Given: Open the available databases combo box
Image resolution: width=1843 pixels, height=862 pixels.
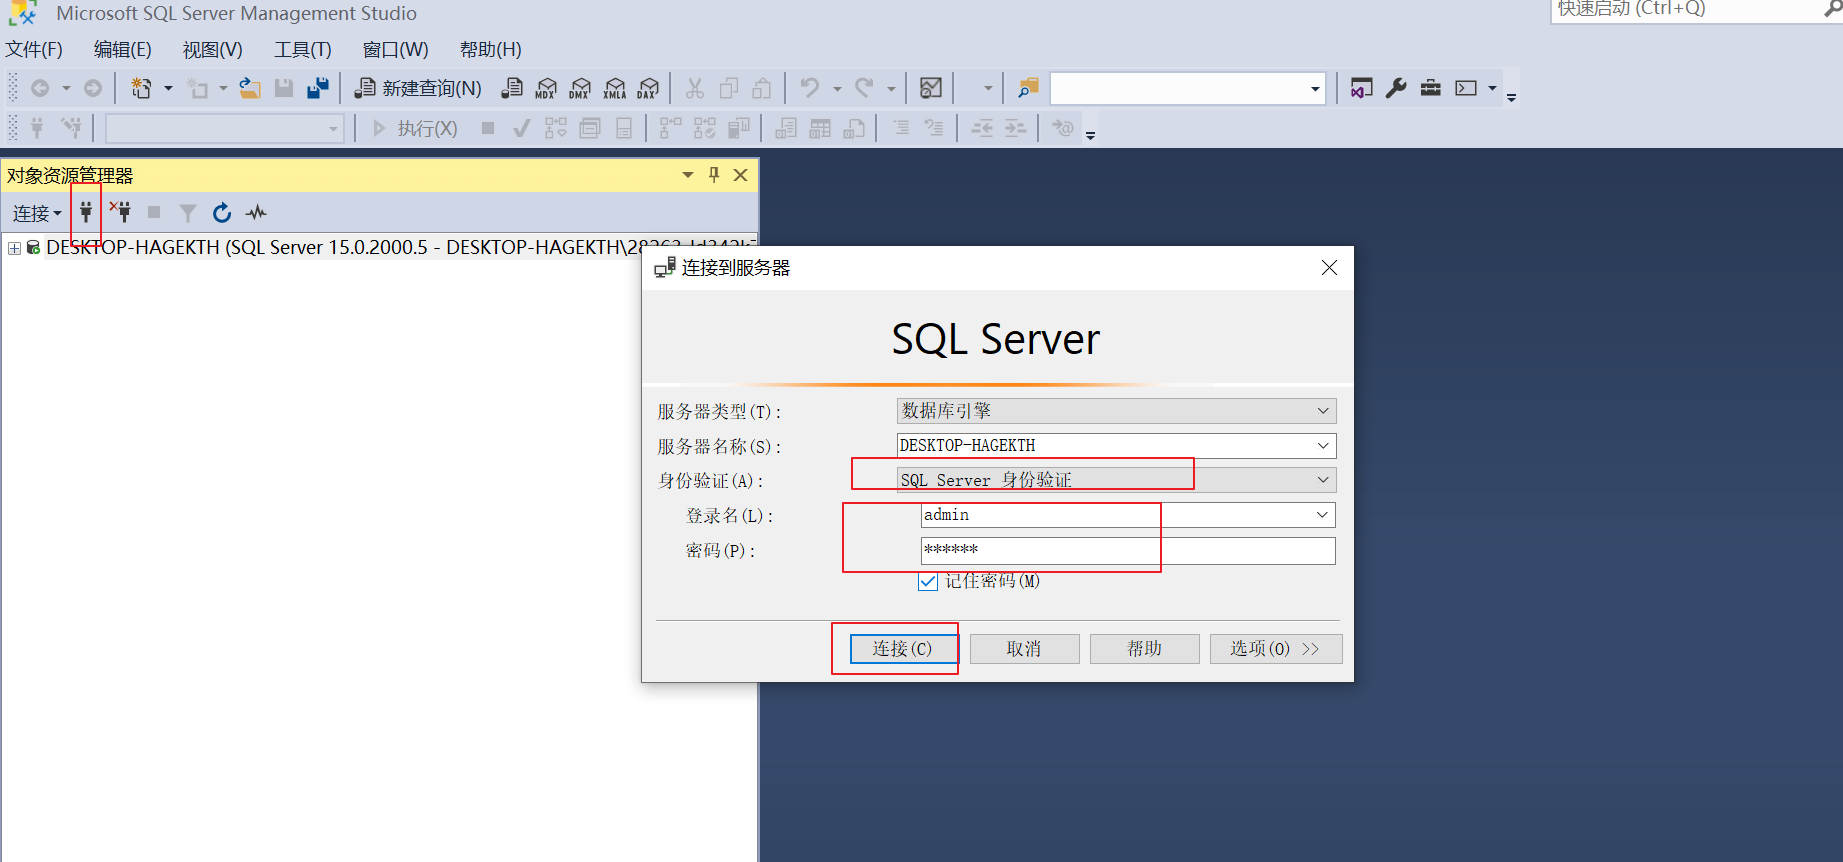Looking at the screenshot, I should coord(225,128).
